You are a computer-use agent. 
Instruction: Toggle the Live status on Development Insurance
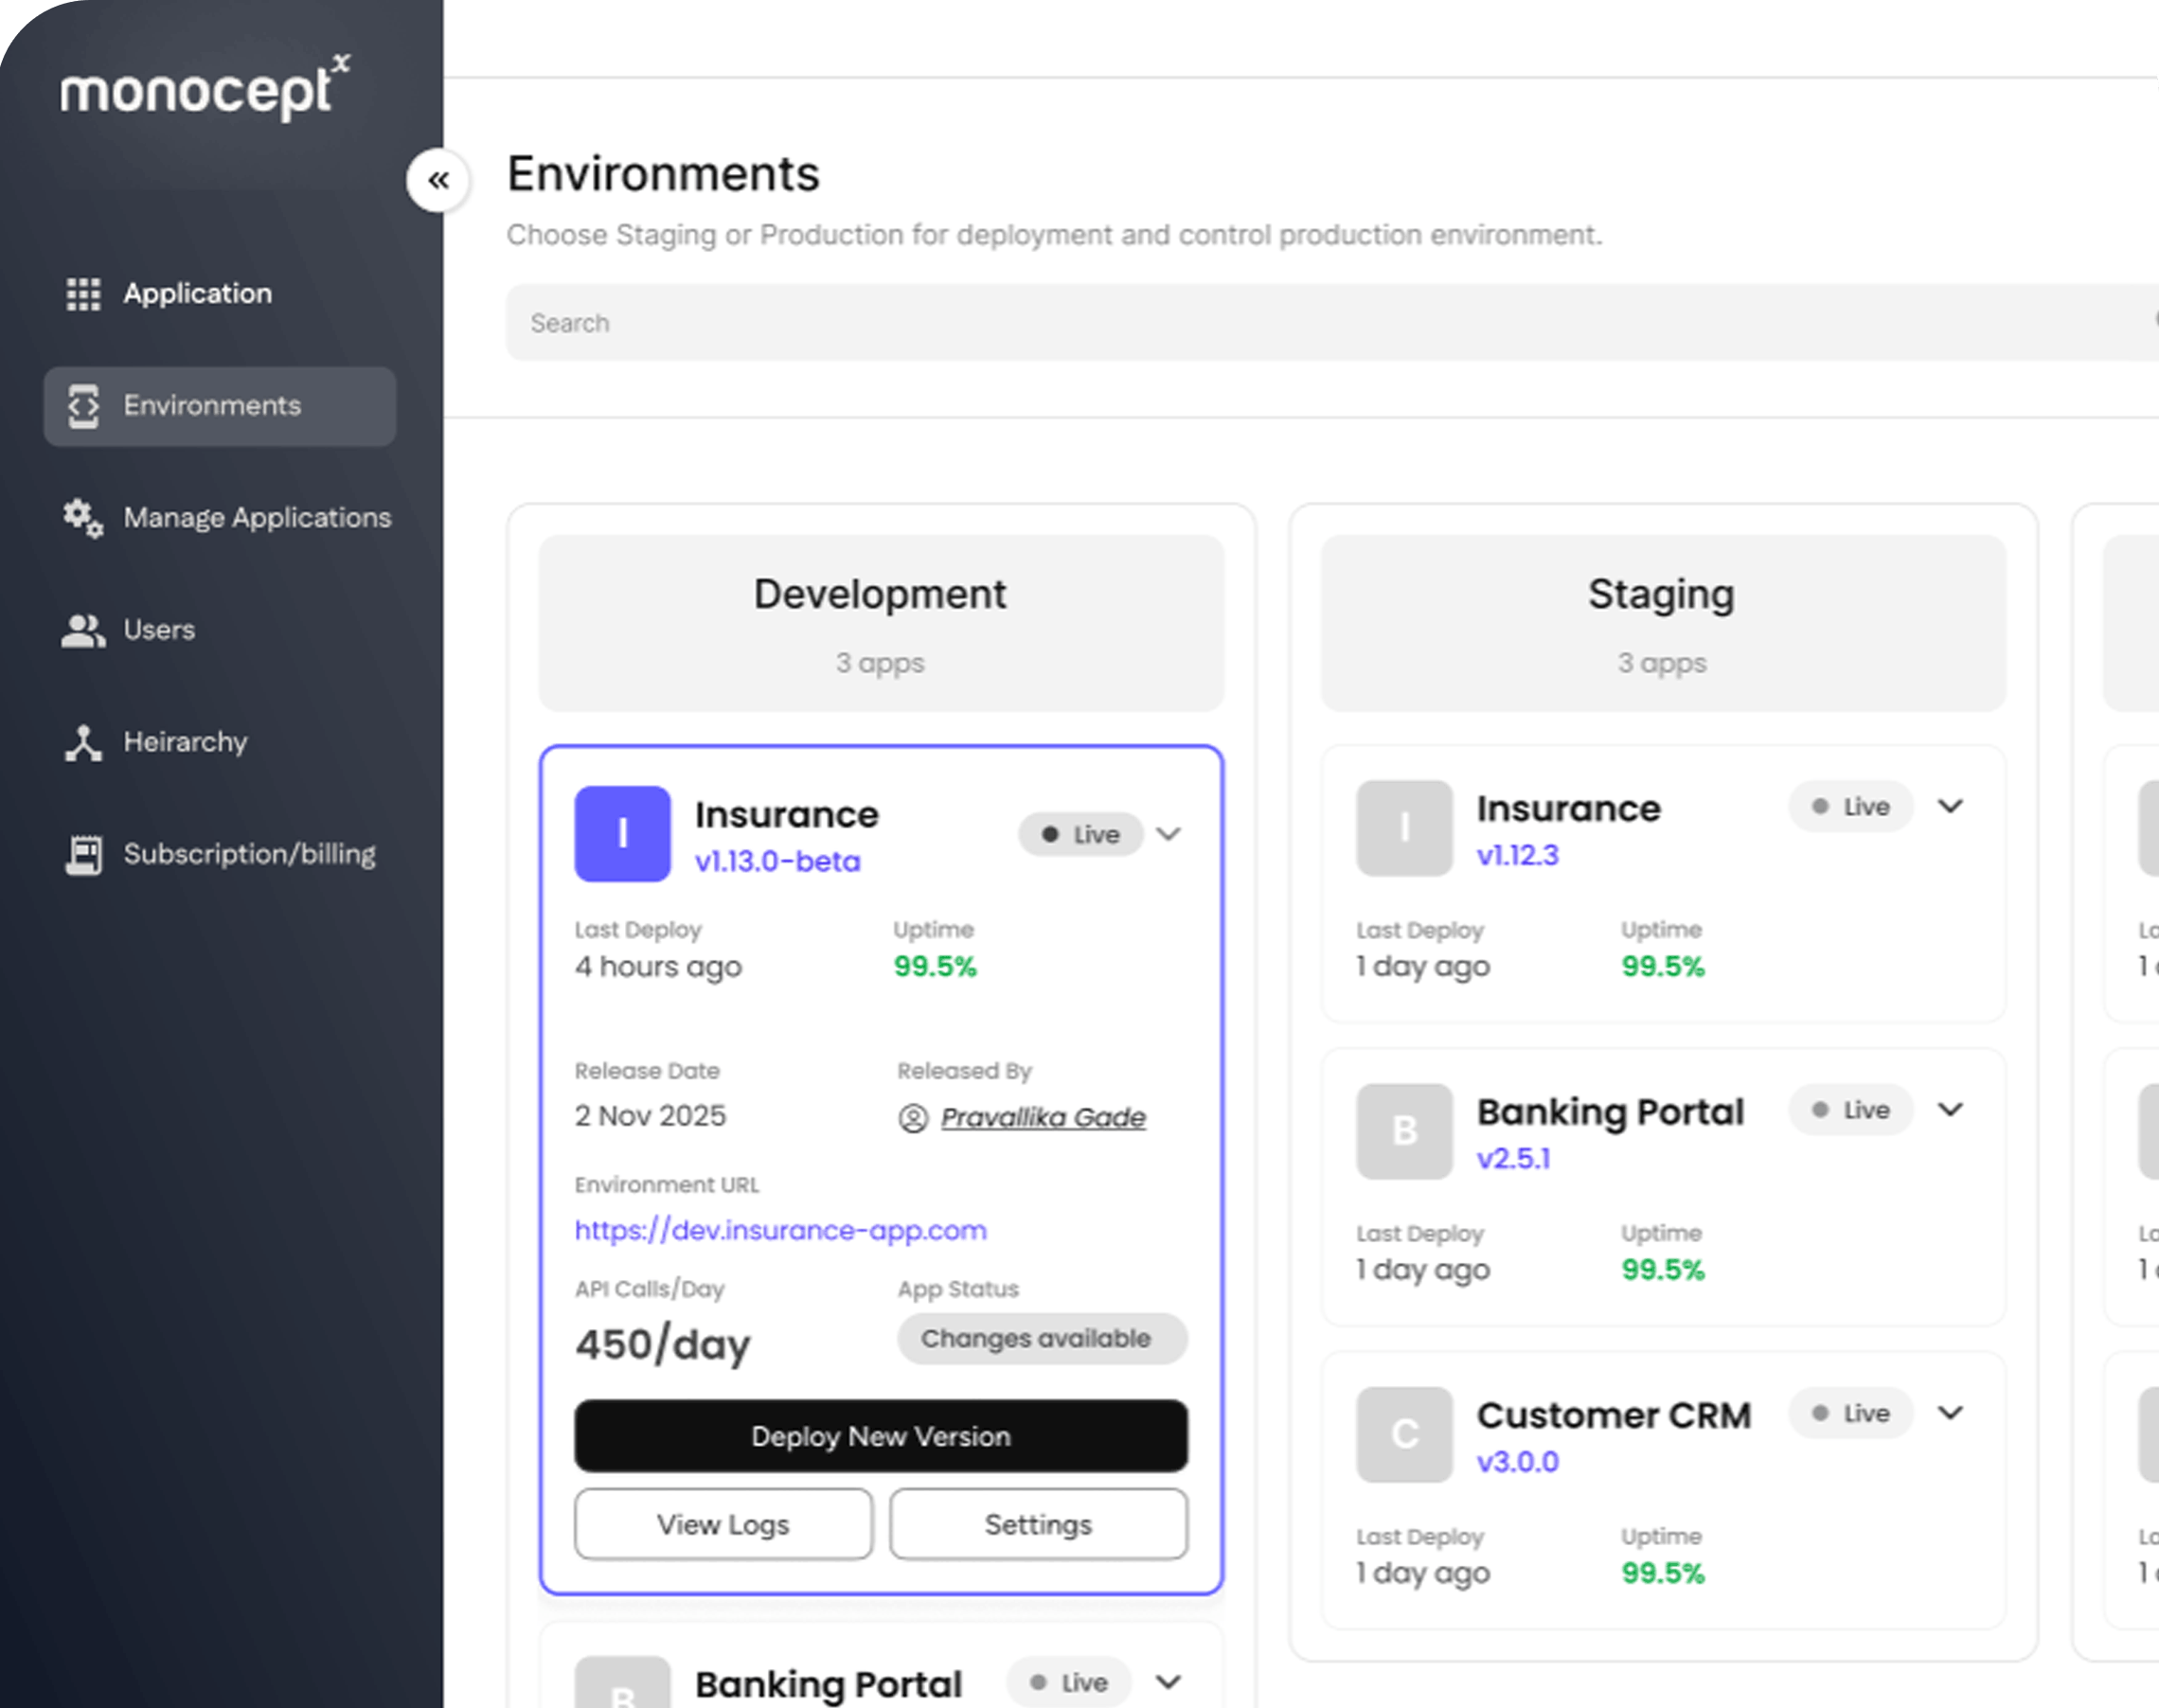coord(1080,834)
